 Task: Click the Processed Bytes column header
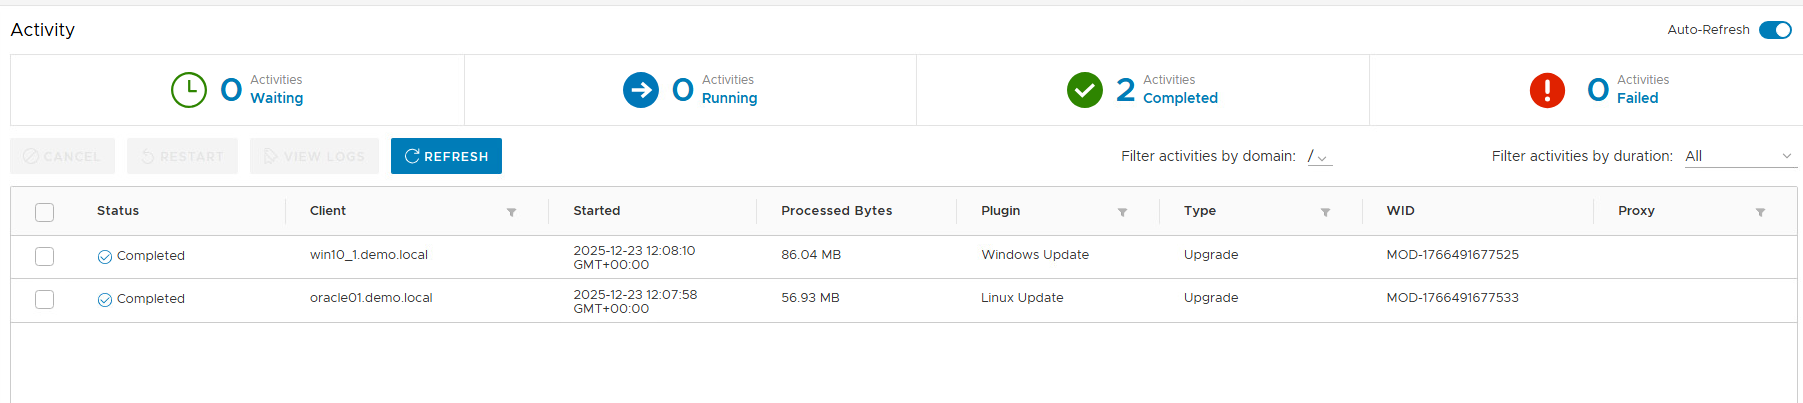836,211
